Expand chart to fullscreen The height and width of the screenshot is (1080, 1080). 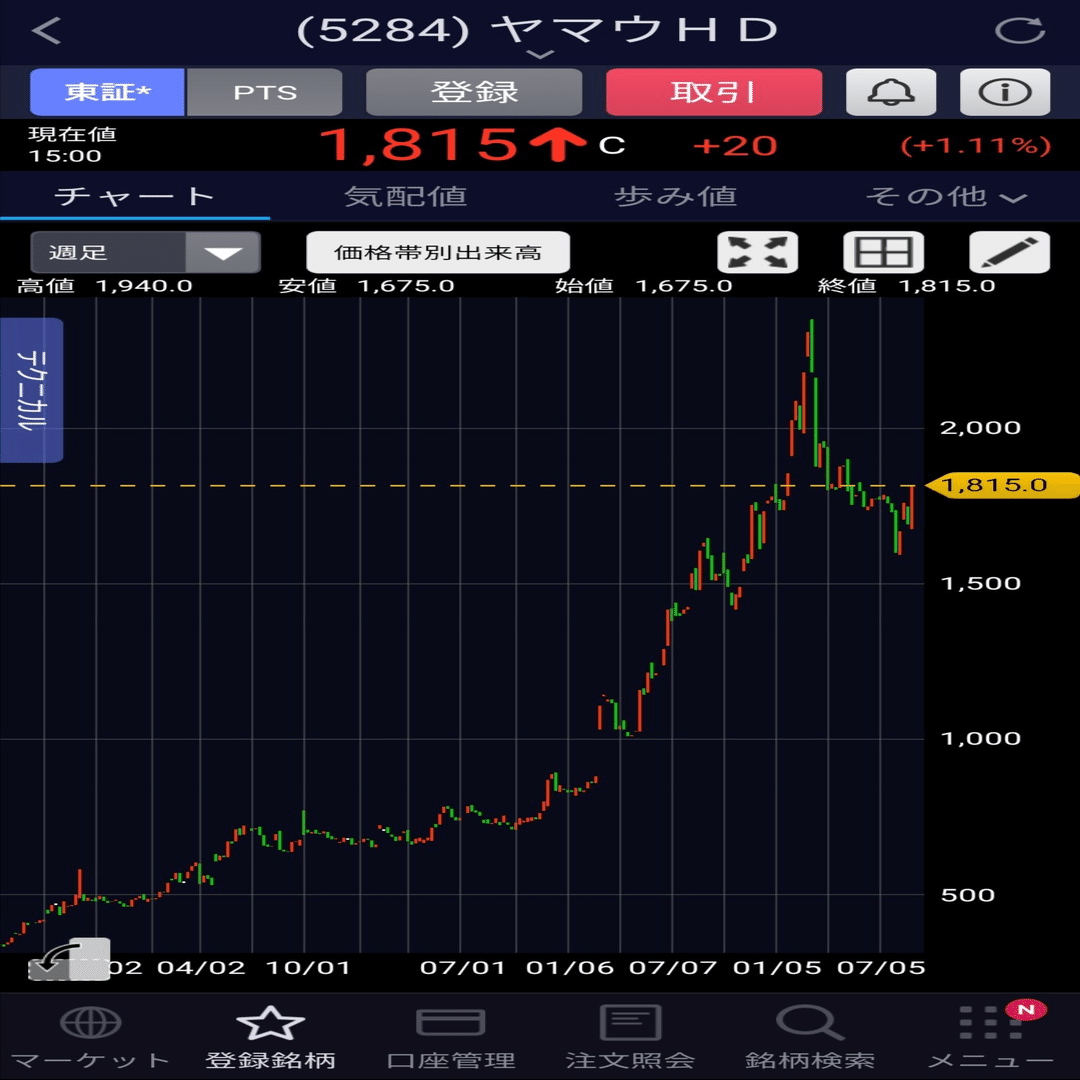point(758,252)
